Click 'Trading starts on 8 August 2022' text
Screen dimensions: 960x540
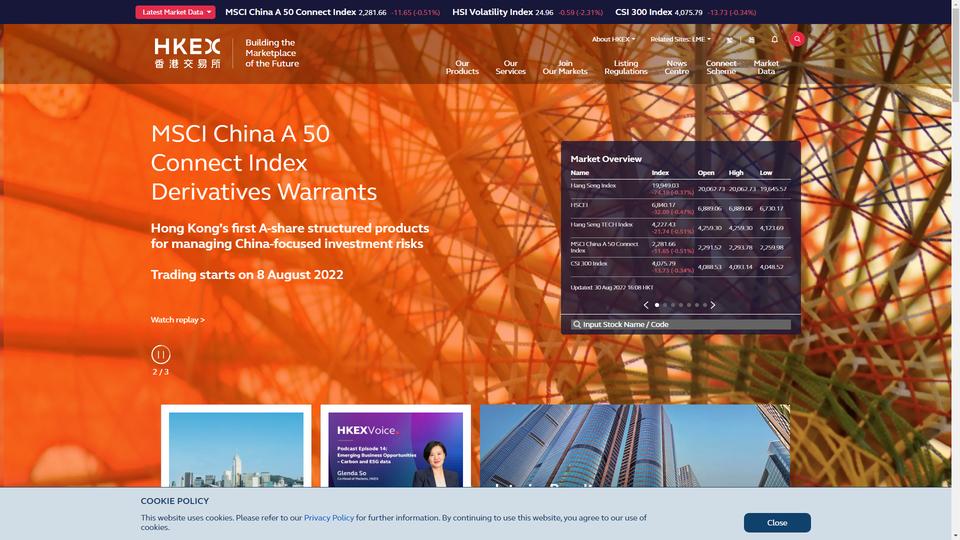(x=247, y=275)
